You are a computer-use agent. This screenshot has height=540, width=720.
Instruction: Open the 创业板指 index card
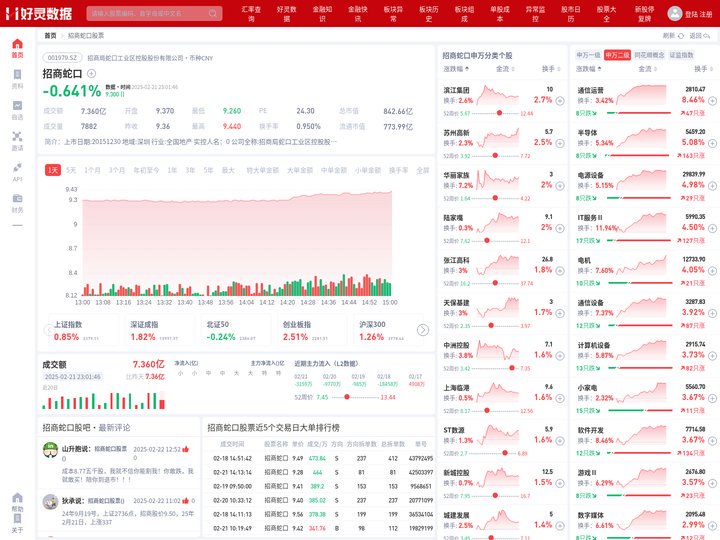314,331
